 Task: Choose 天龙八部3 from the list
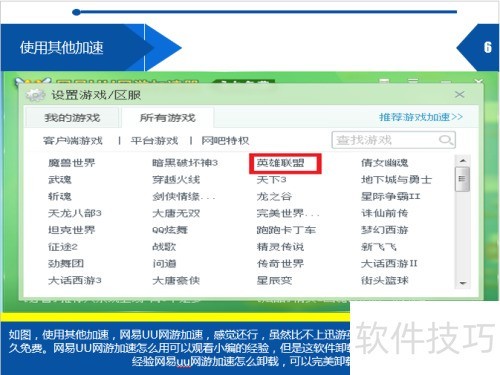click(x=75, y=213)
